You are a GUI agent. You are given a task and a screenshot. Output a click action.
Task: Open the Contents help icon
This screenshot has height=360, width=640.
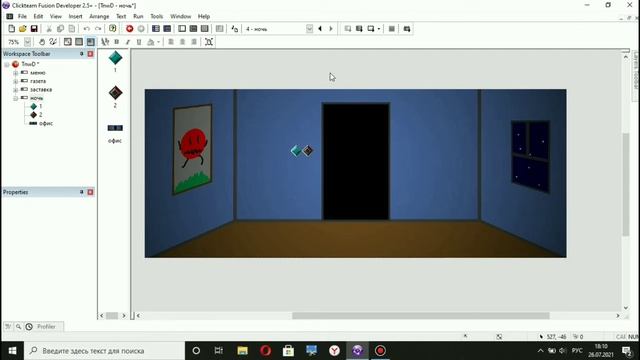(x=112, y=29)
